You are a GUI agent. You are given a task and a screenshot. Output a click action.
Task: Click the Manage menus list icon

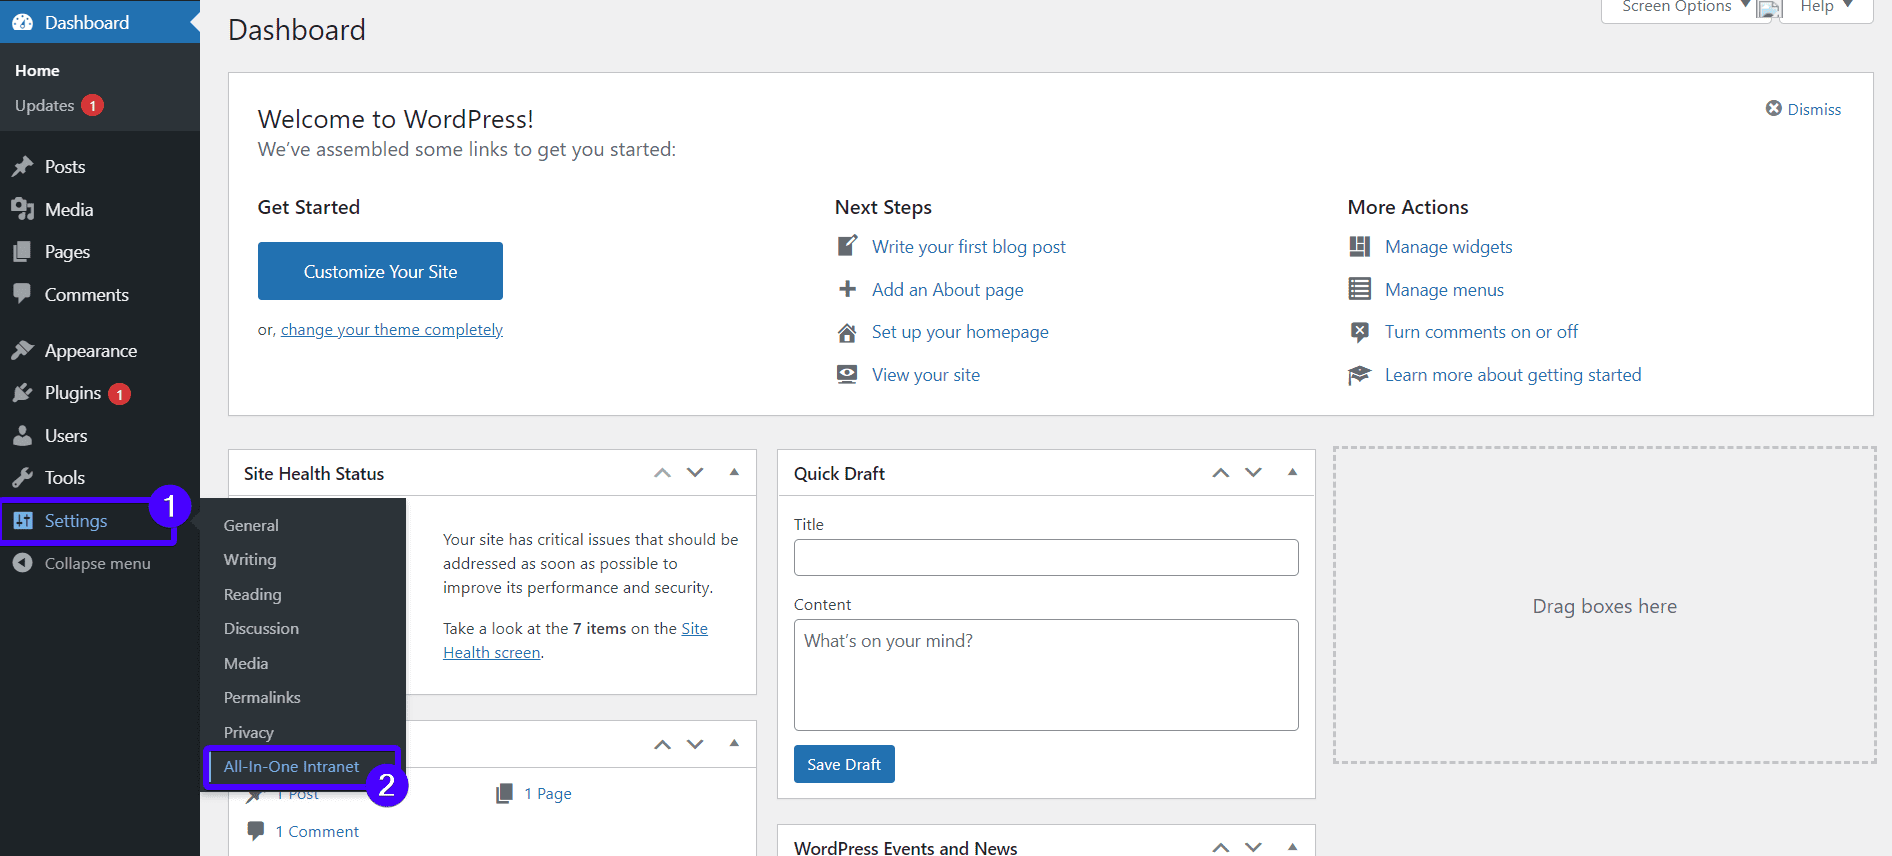click(1359, 289)
